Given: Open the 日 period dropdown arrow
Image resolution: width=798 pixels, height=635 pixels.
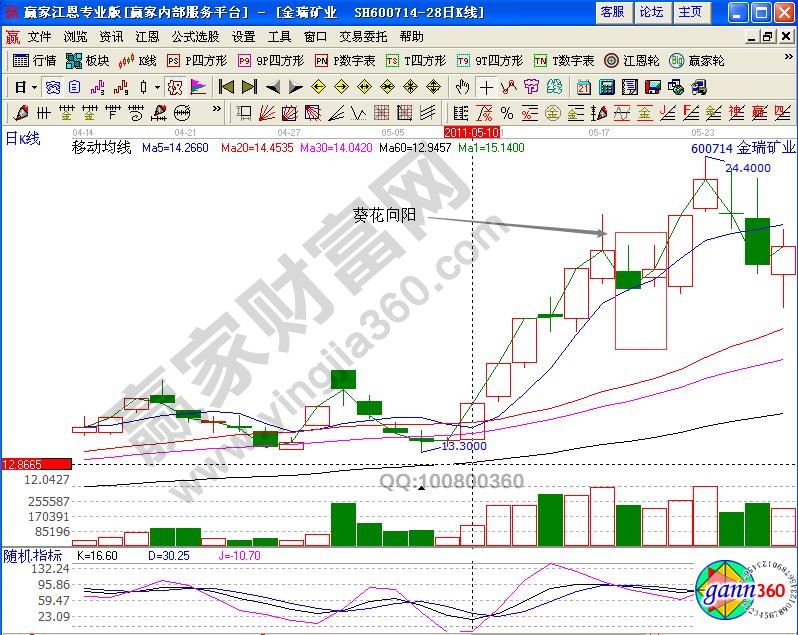Looking at the screenshot, I should coord(34,87).
